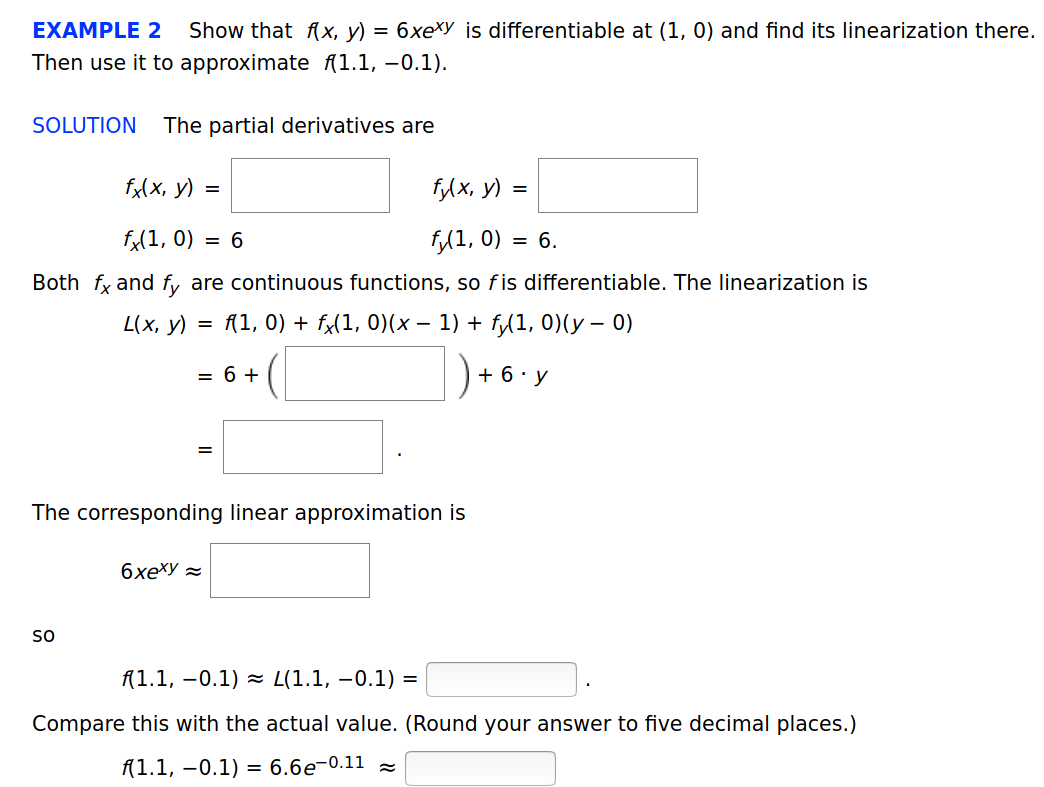This screenshot has width=1044, height=787.
Task: Click the answer box for fx(x, y)
Action: click(310, 185)
